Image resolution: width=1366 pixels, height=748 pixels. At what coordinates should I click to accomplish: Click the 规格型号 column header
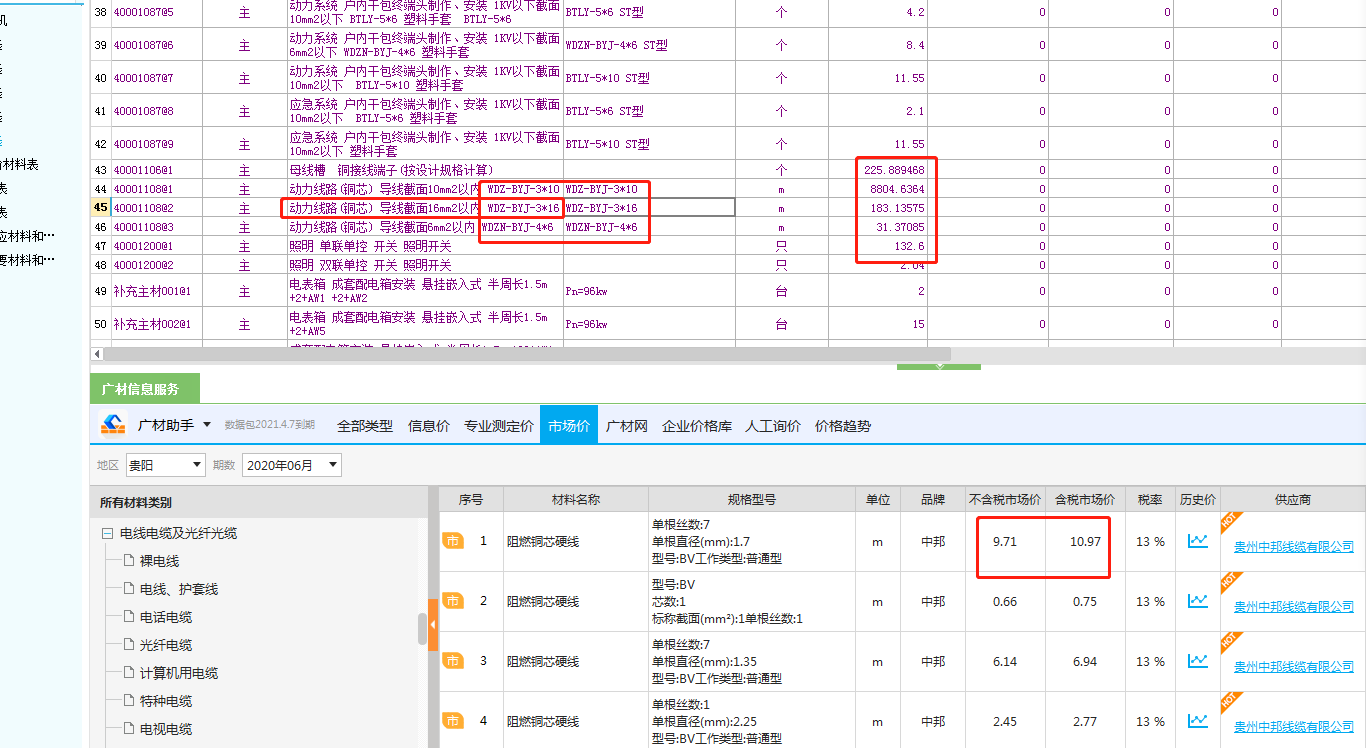click(751, 500)
